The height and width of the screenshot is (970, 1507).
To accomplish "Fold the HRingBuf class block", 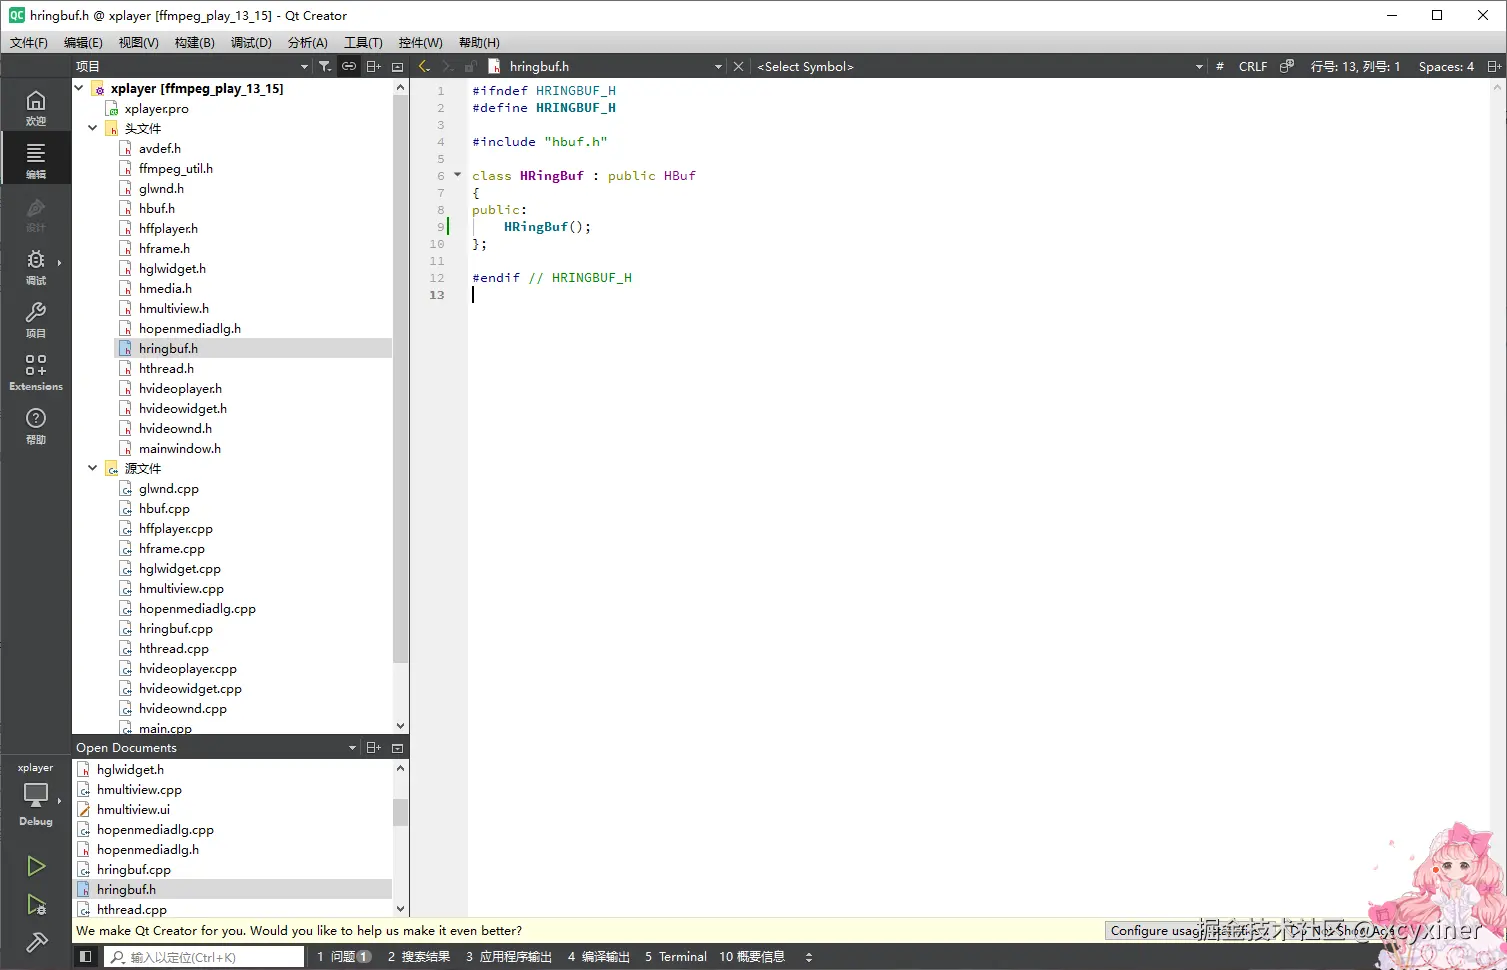I will click(x=458, y=175).
